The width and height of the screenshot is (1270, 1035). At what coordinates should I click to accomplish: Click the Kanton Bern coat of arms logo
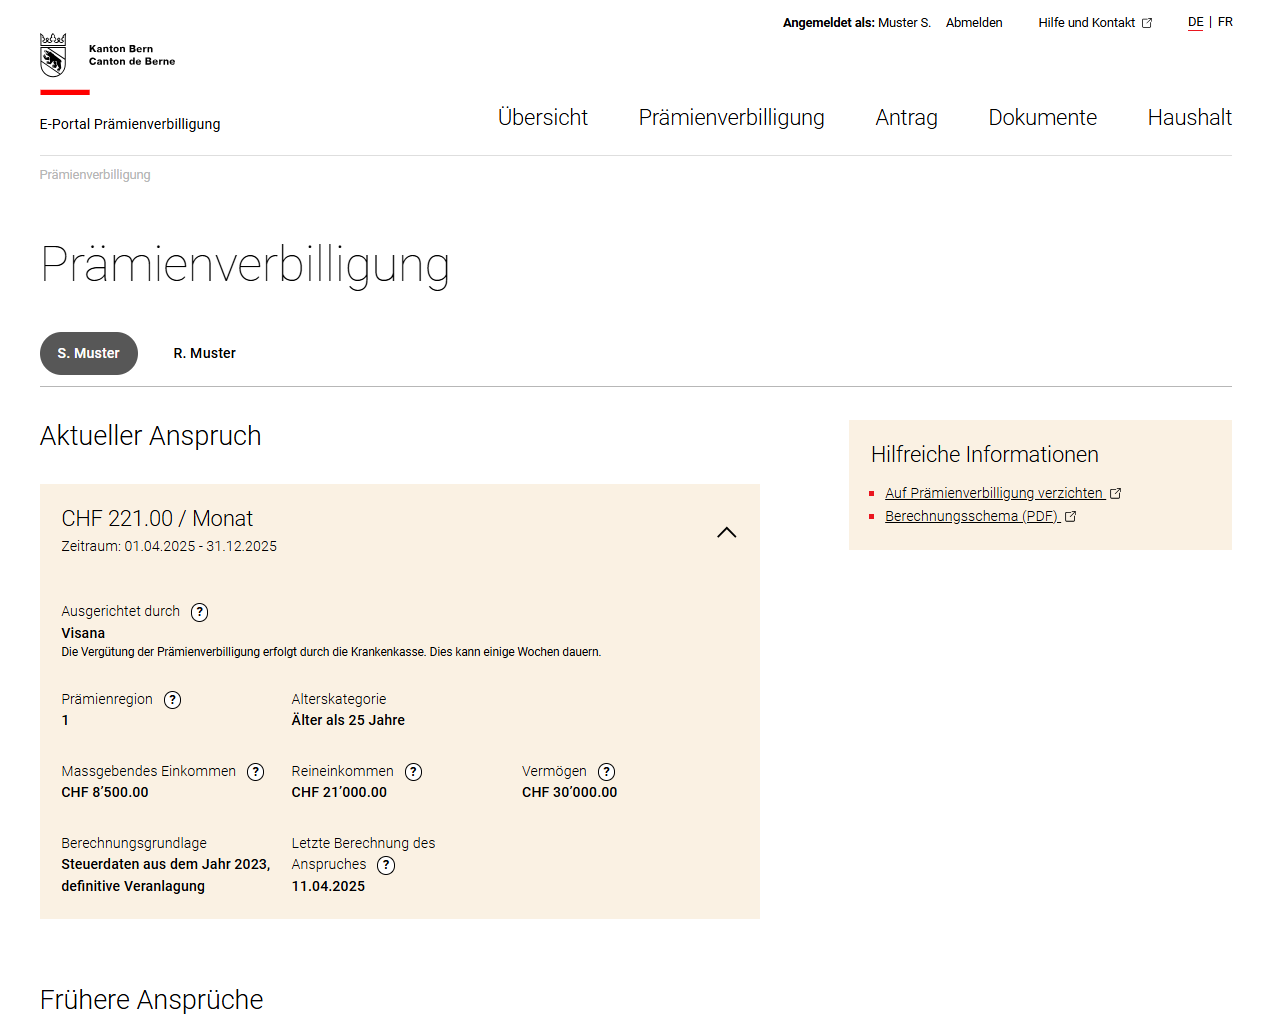click(52, 53)
